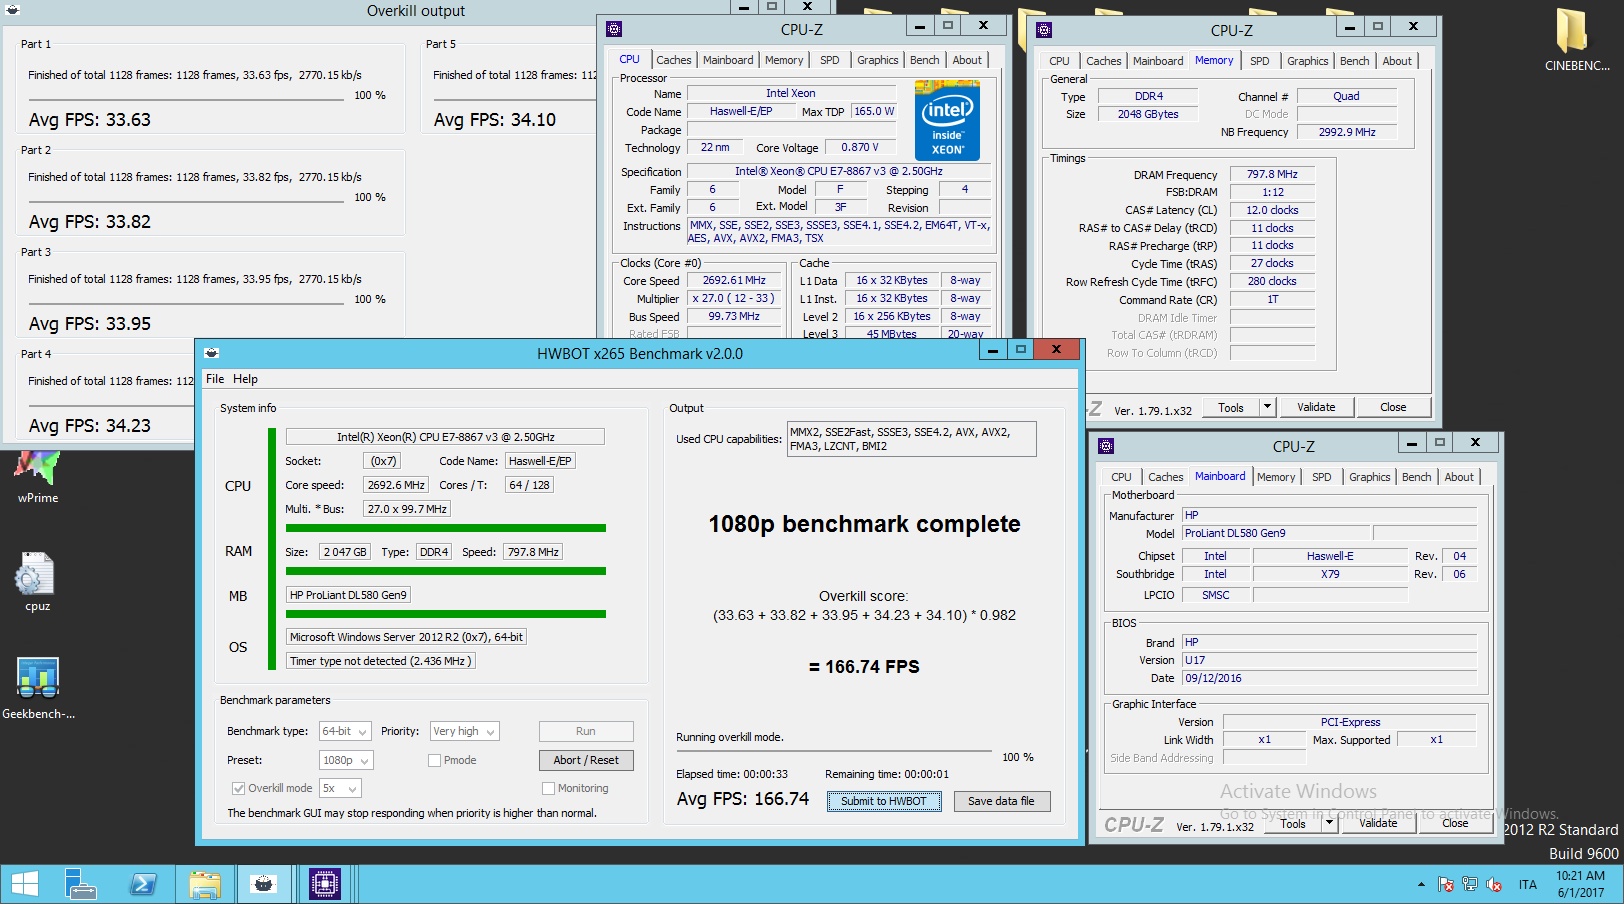Viewport: 1624px width, 904px height.
Task: Click Tools button in CPU-Z Mainboard window
Action: pos(1293,823)
